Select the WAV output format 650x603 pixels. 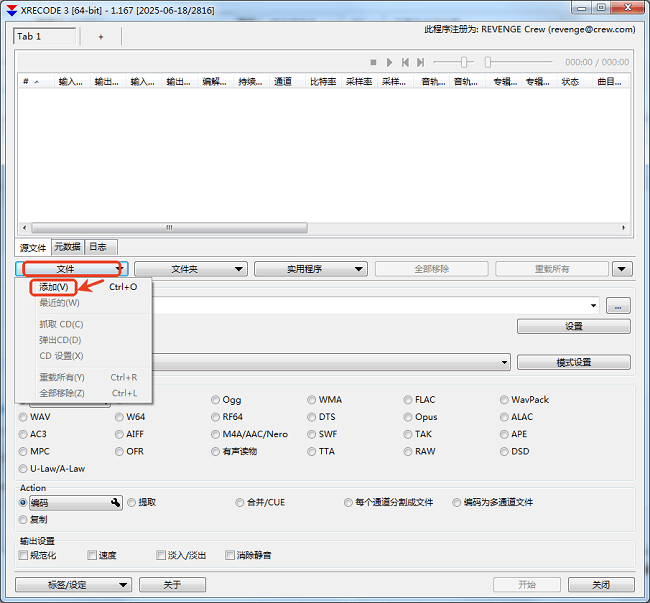click(35, 417)
